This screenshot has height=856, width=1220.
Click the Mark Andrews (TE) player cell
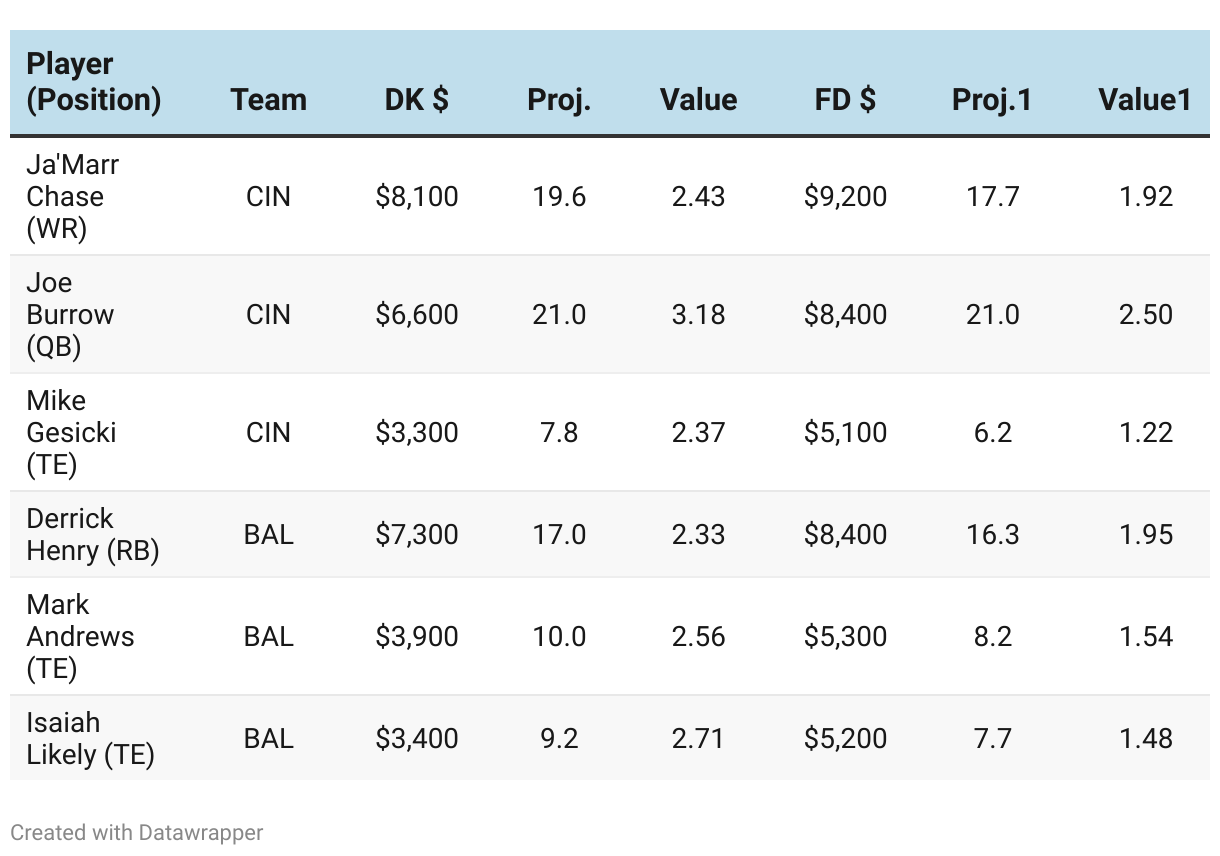pos(80,636)
